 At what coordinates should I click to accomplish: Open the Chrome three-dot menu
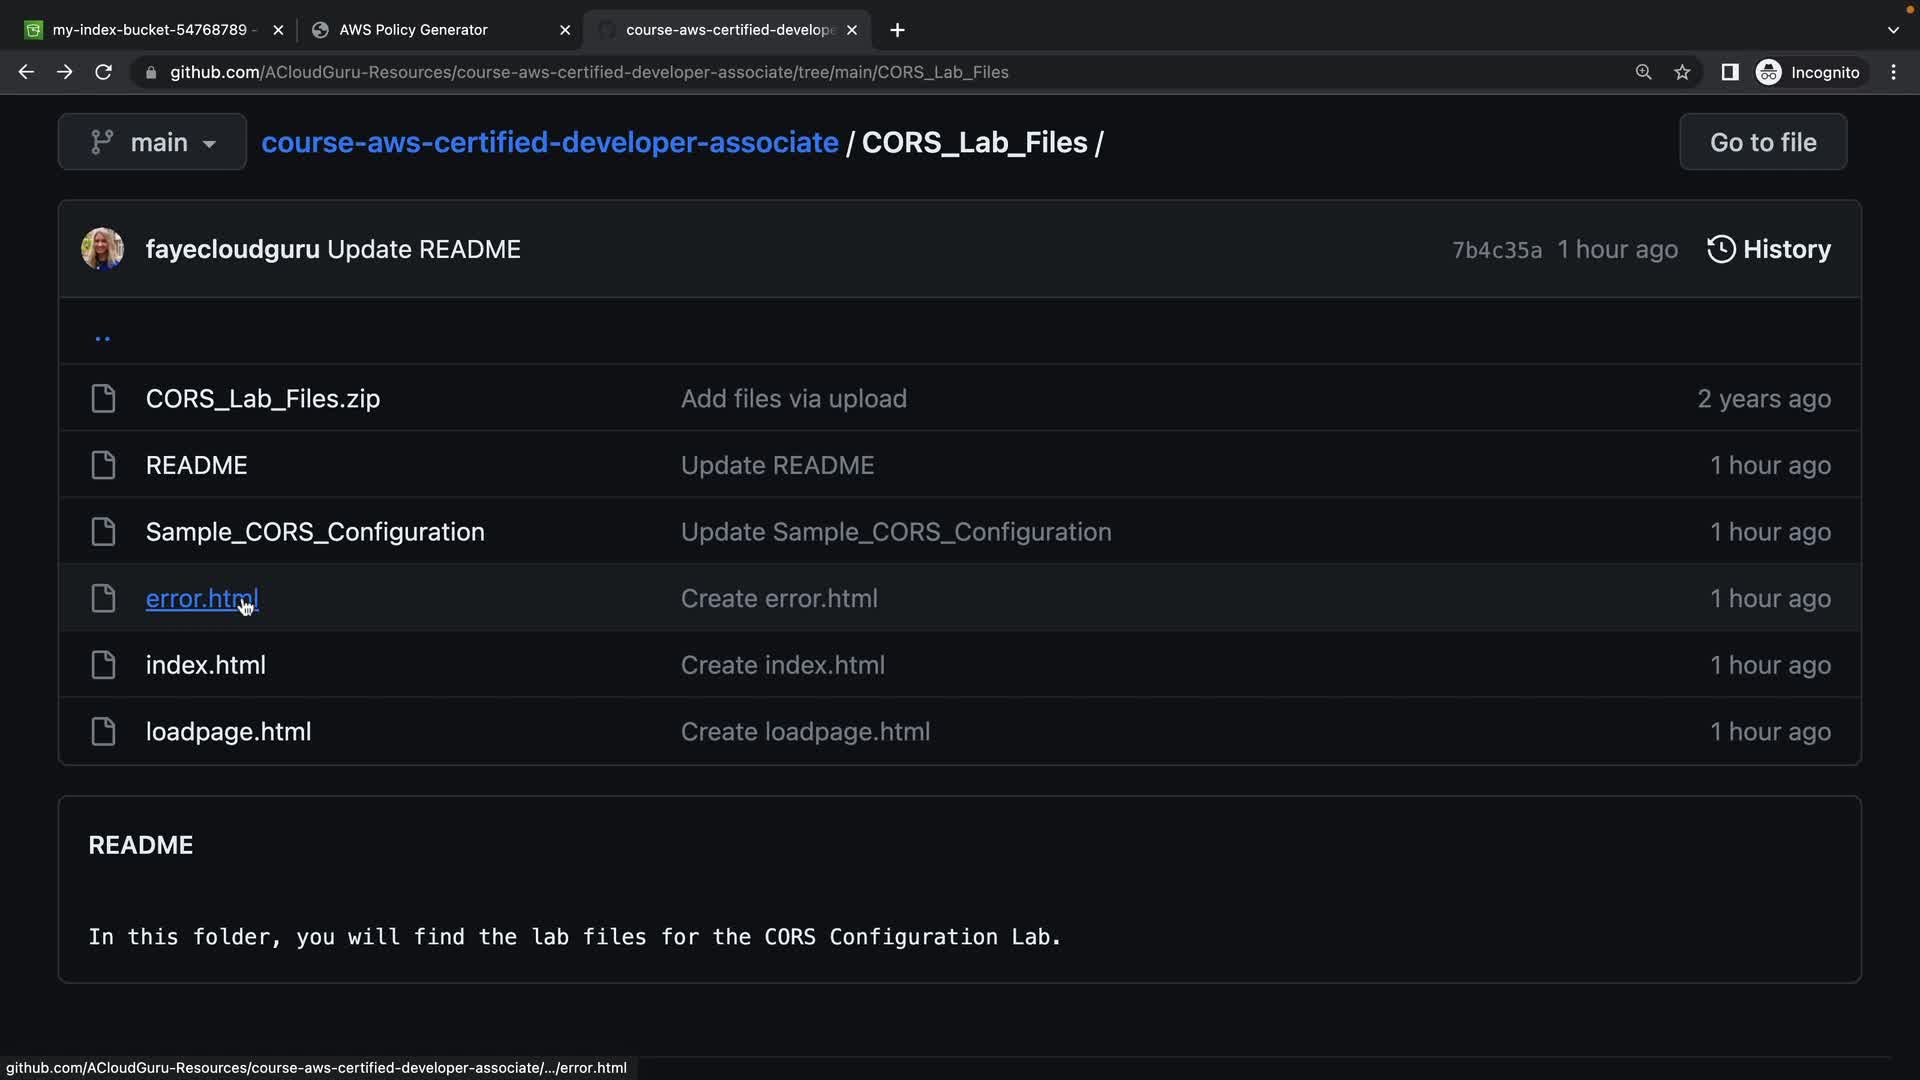(x=1893, y=72)
